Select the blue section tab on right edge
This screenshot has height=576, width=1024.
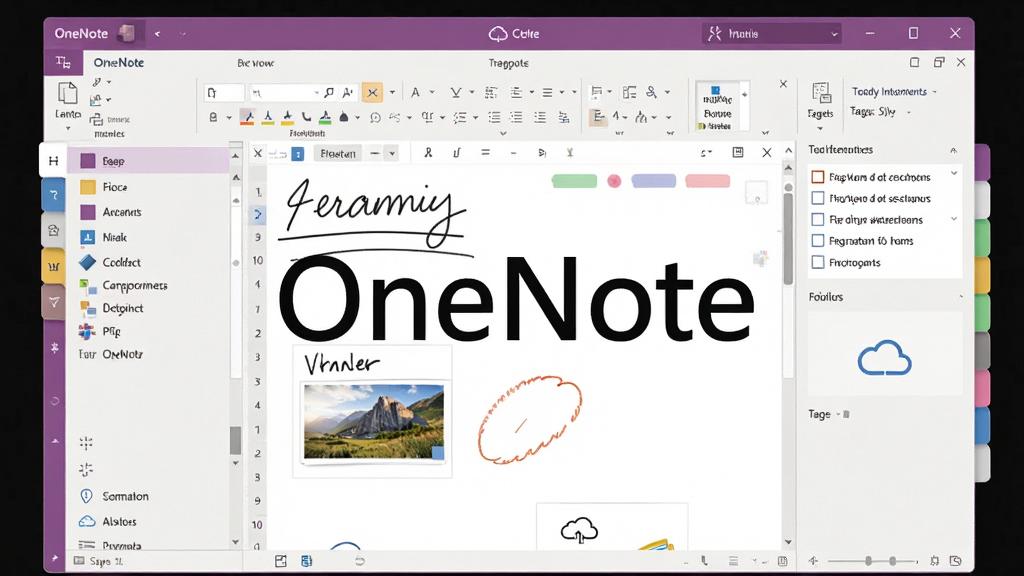point(982,425)
